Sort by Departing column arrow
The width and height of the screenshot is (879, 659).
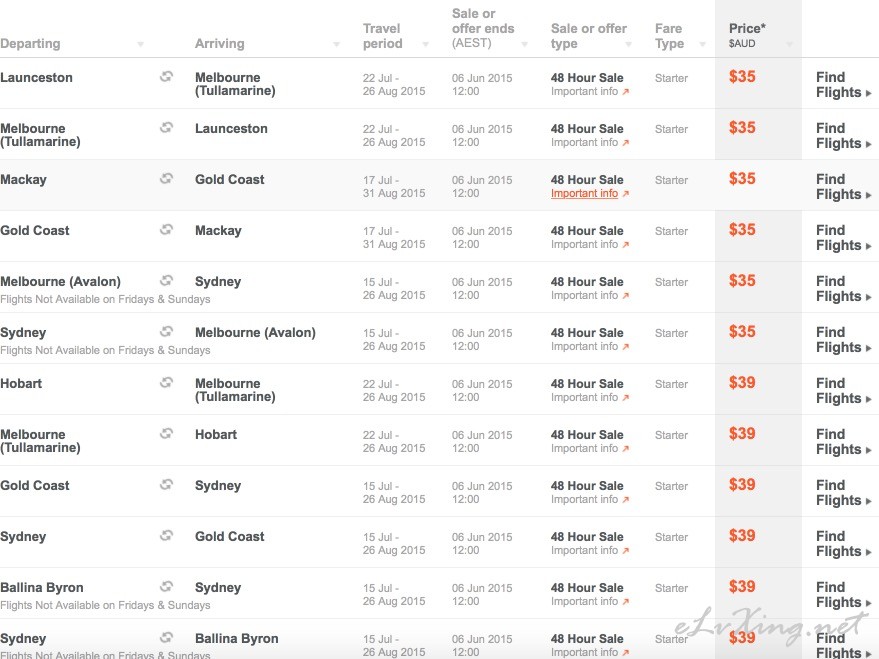click(x=141, y=44)
